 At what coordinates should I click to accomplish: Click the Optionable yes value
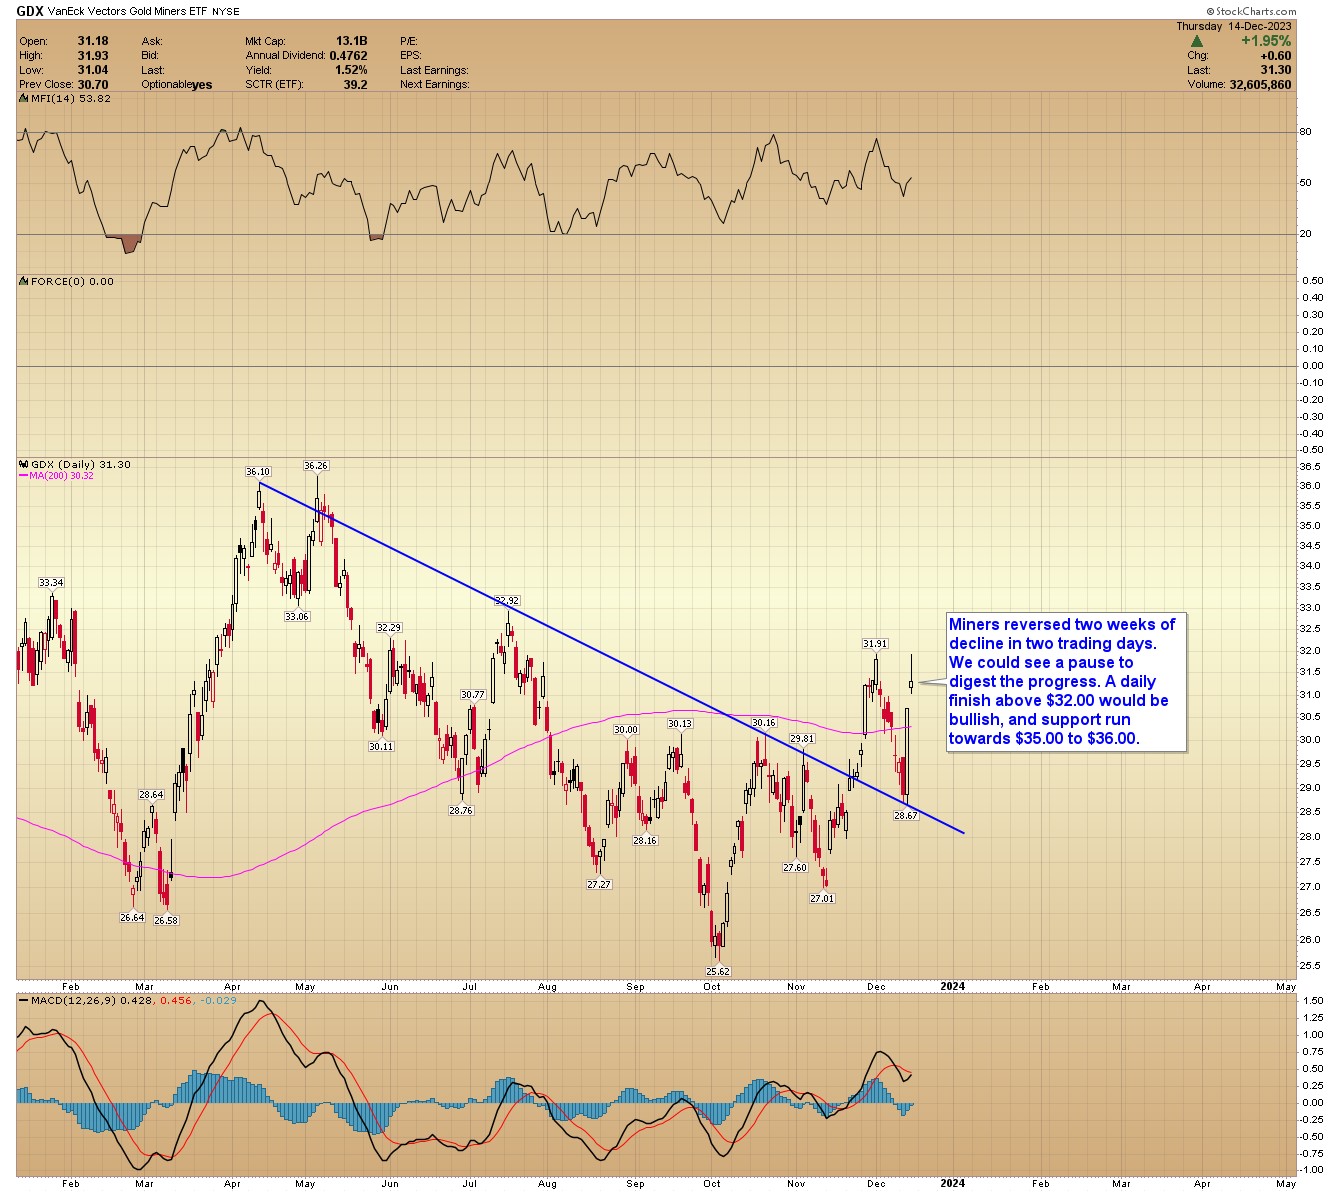point(202,85)
